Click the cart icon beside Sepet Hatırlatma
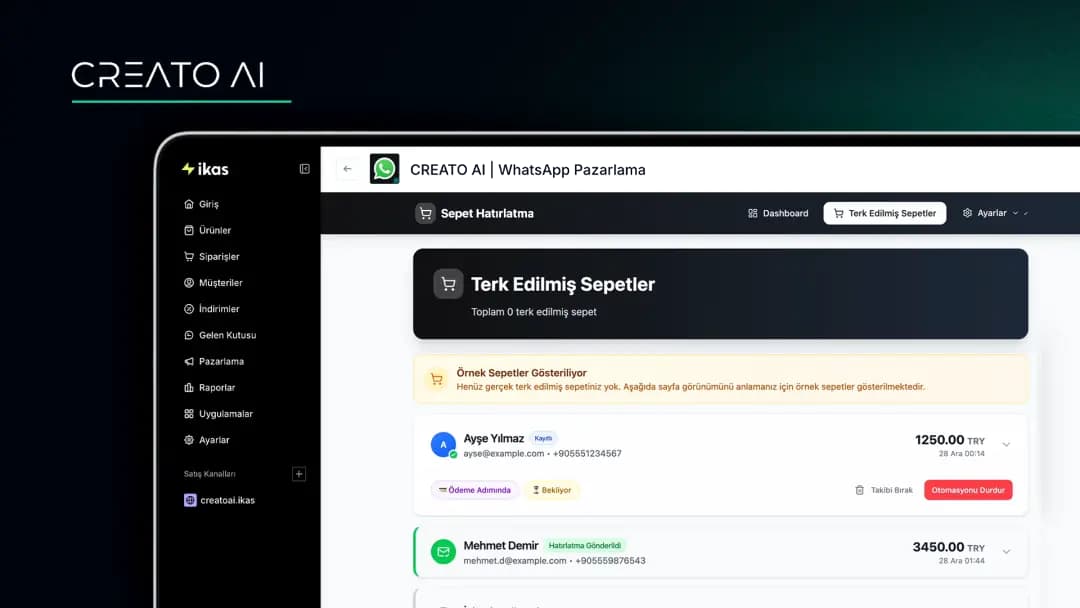This screenshot has height=608, width=1080. coord(426,213)
